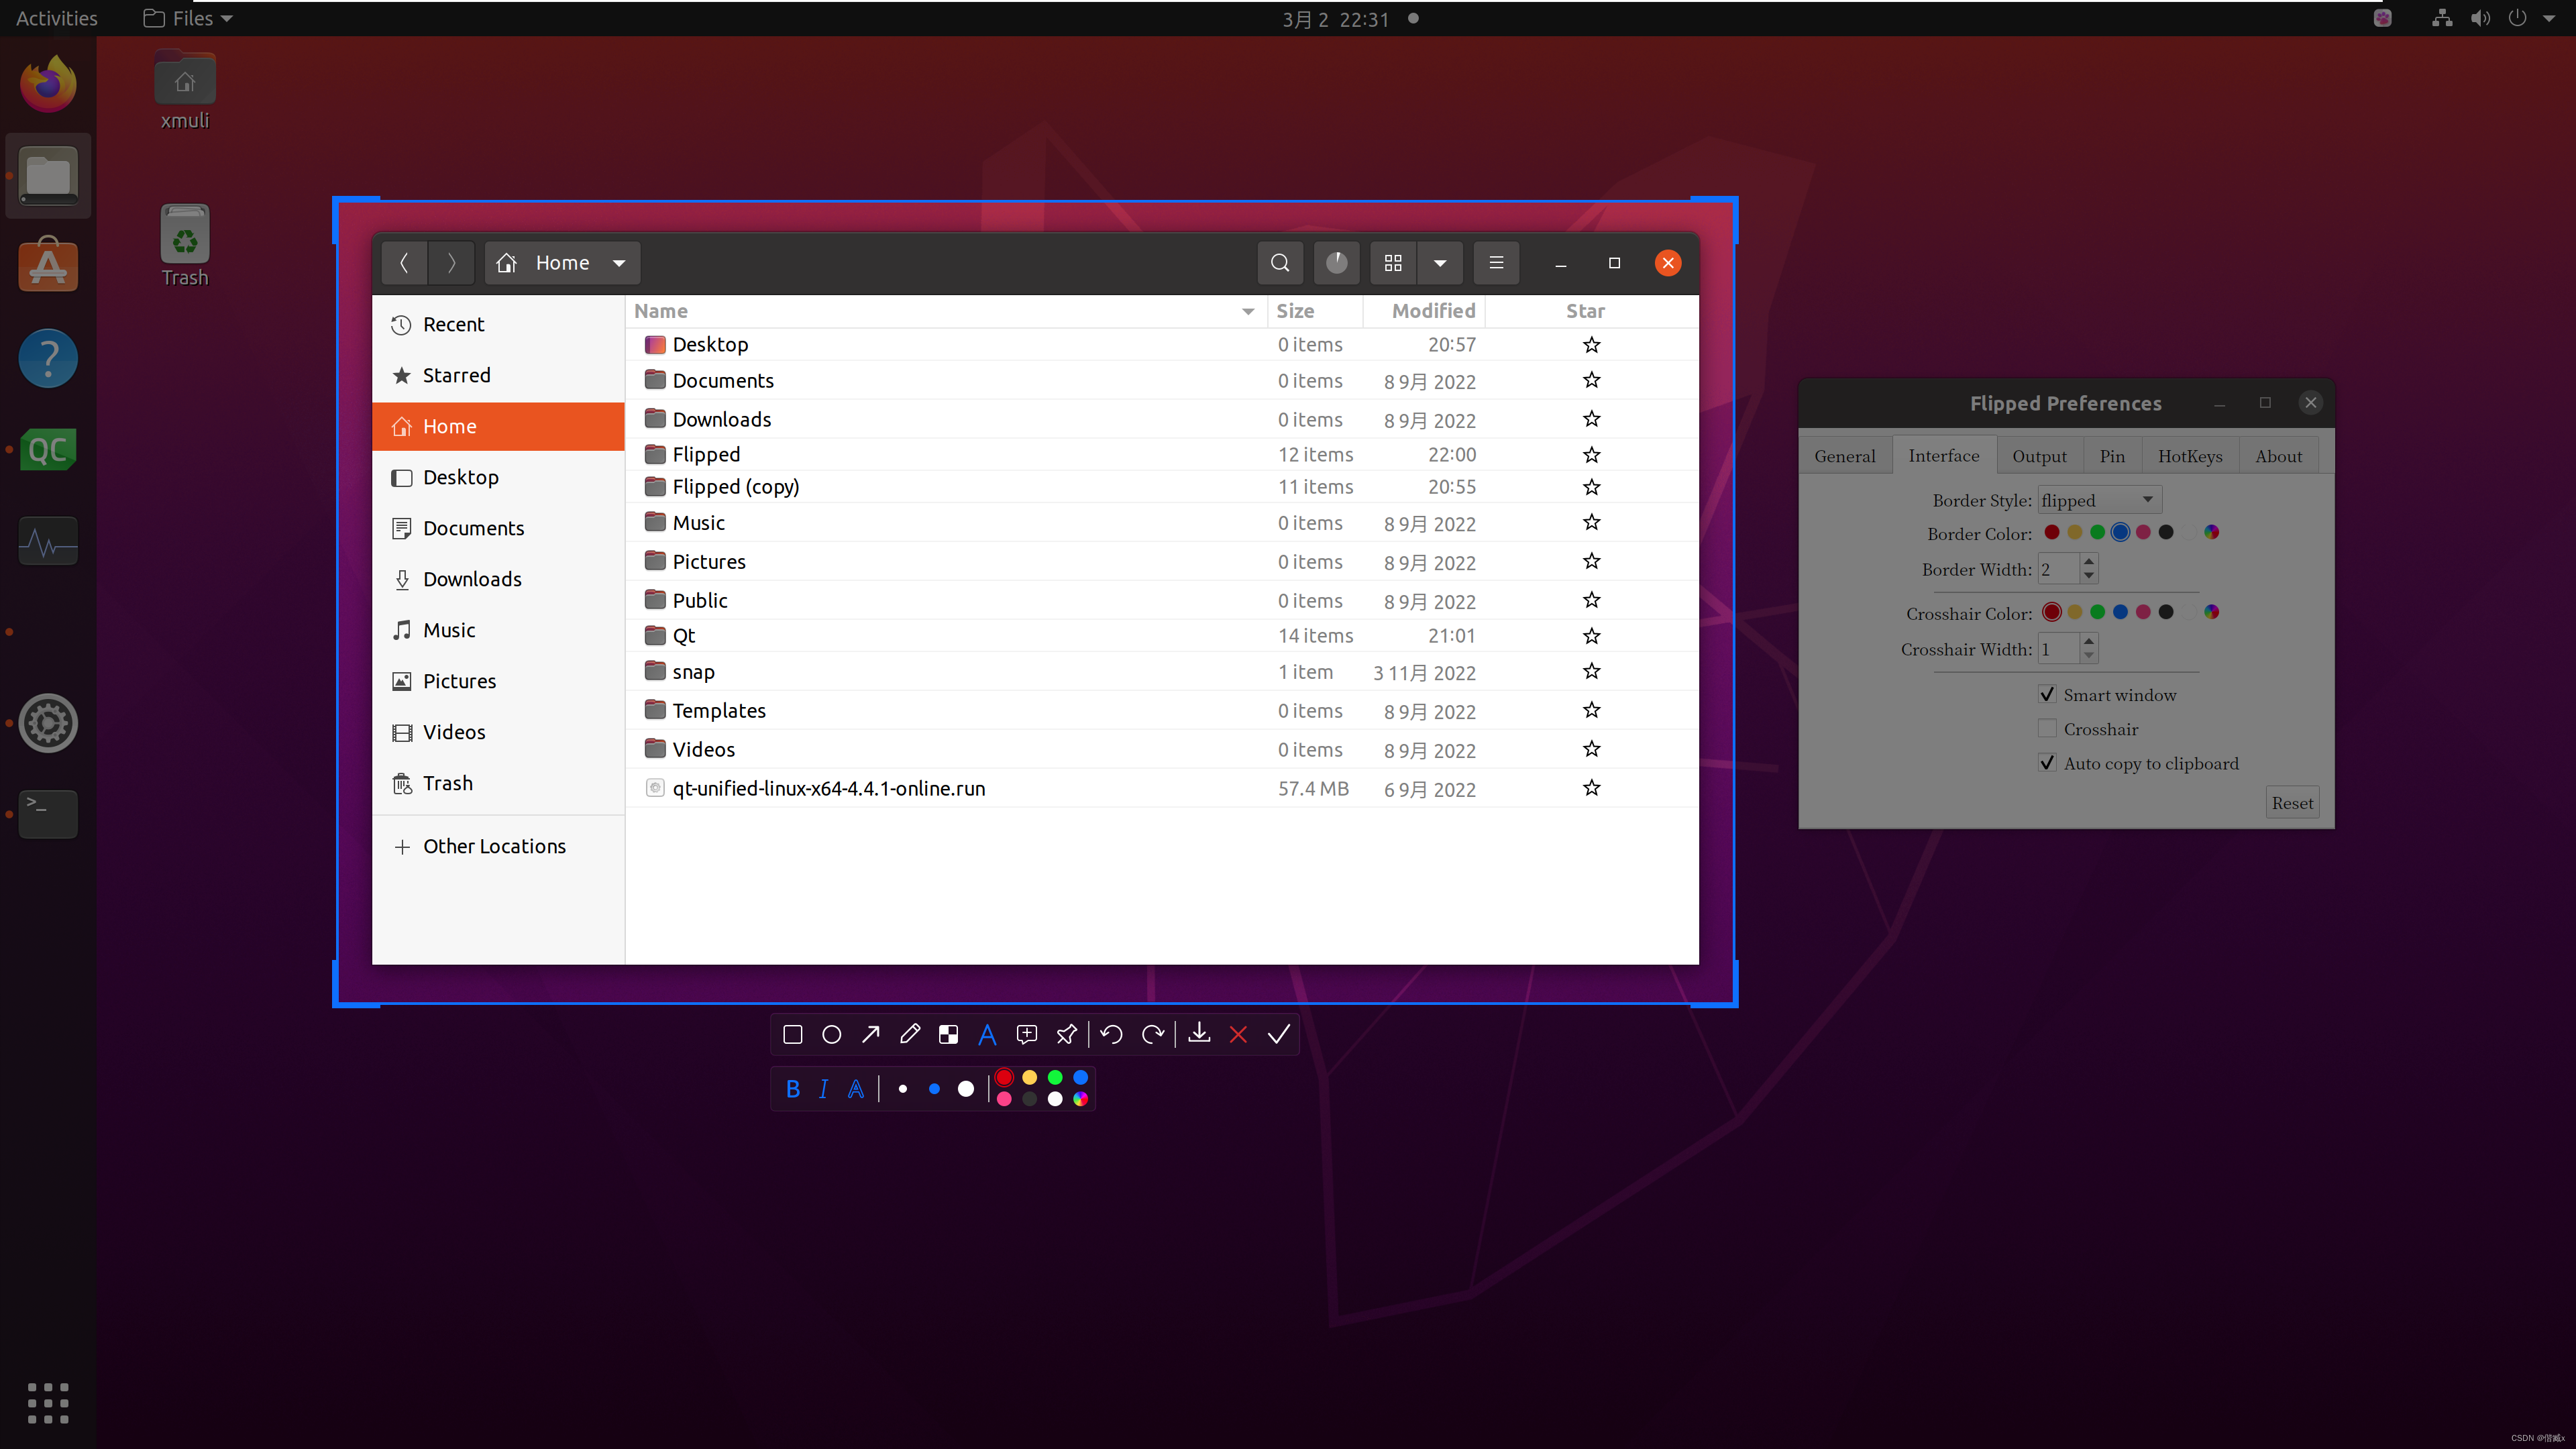The width and height of the screenshot is (2576, 1449).
Task: Set border color to green in Preferences
Action: [2097, 532]
